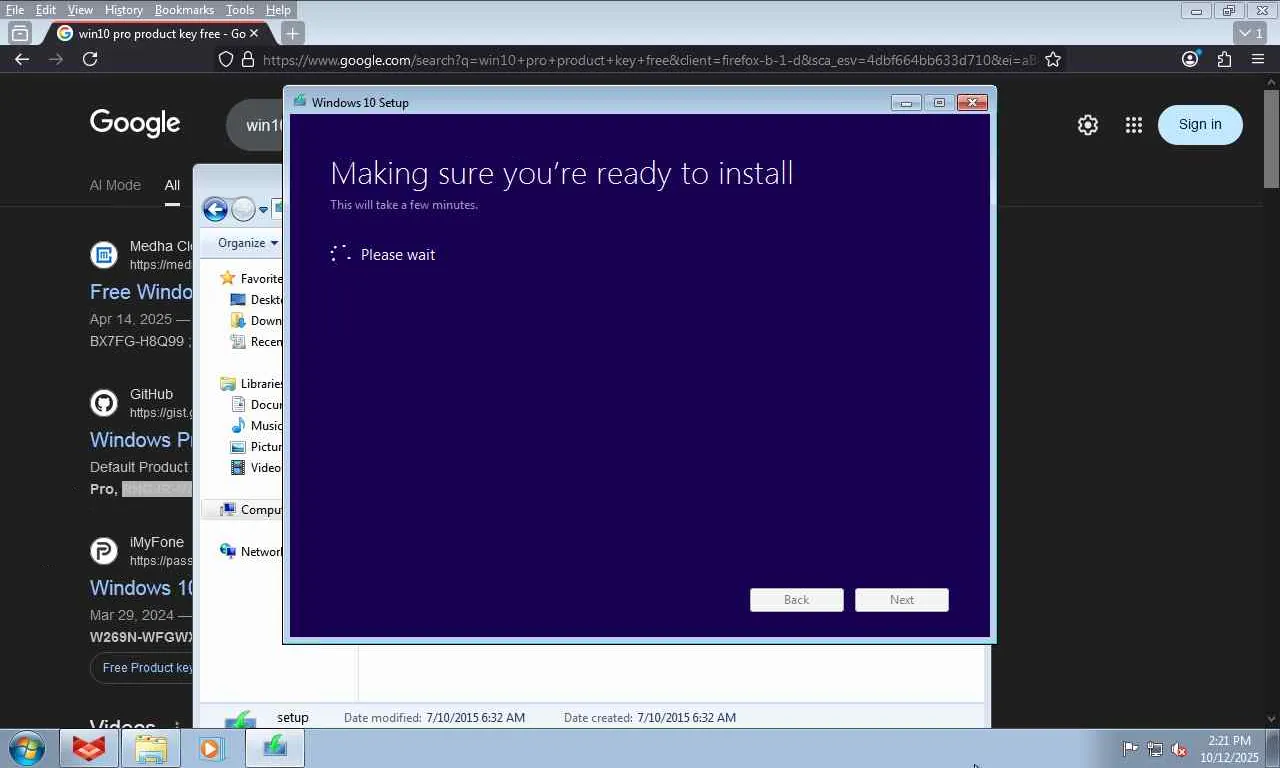This screenshot has height=768, width=1280.
Task: Go back to the previous page in Firefox
Action: [x=22, y=59]
